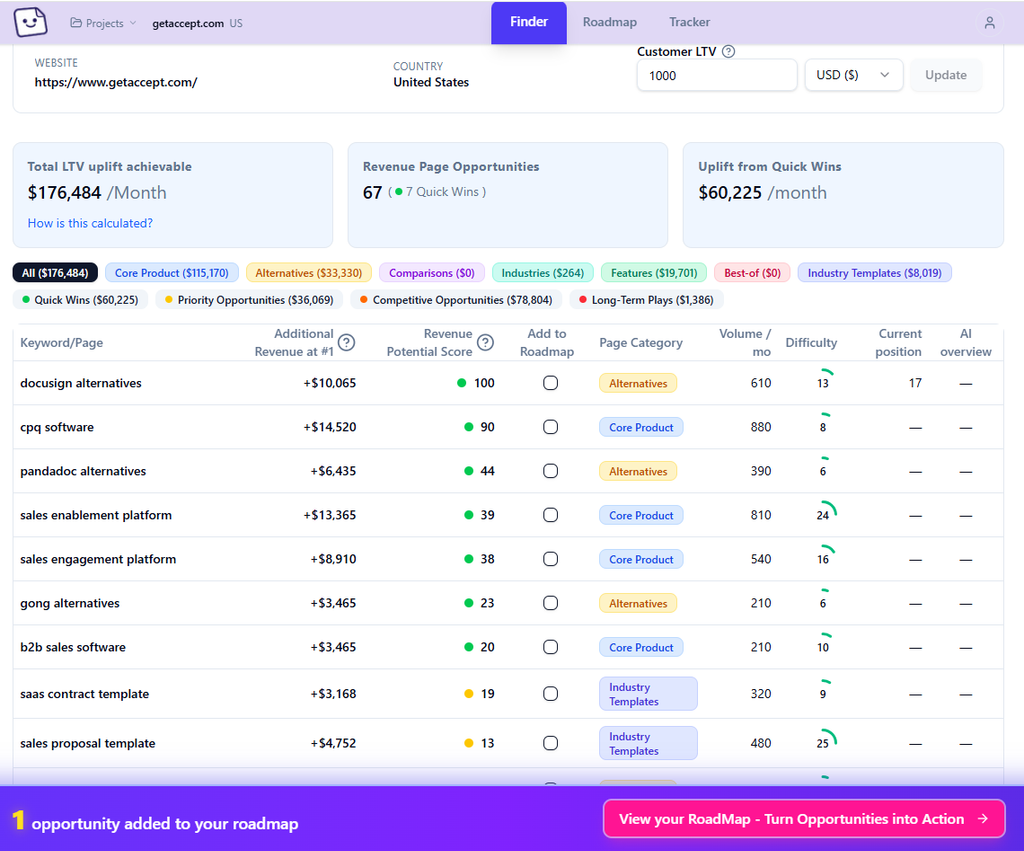Click keyword sales engagement platform
Image resolution: width=1024 pixels, height=851 pixels.
coord(98,559)
